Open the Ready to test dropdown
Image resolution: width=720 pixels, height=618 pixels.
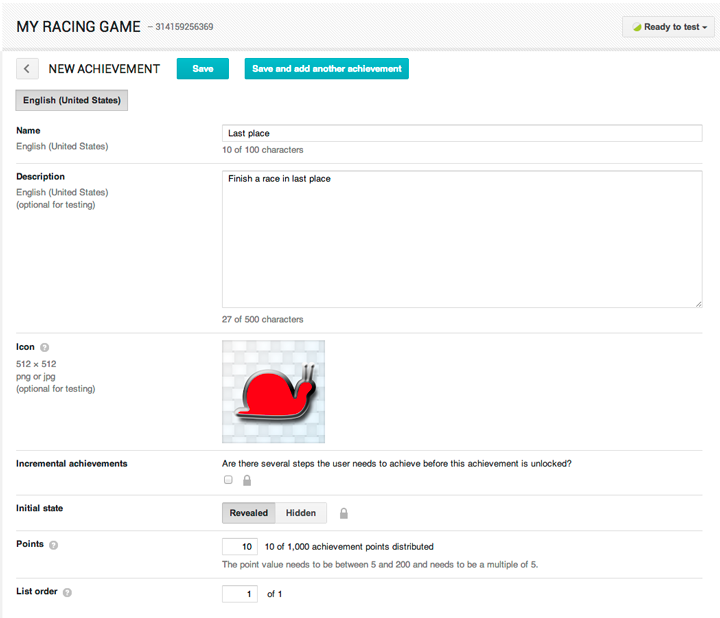point(667,27)
